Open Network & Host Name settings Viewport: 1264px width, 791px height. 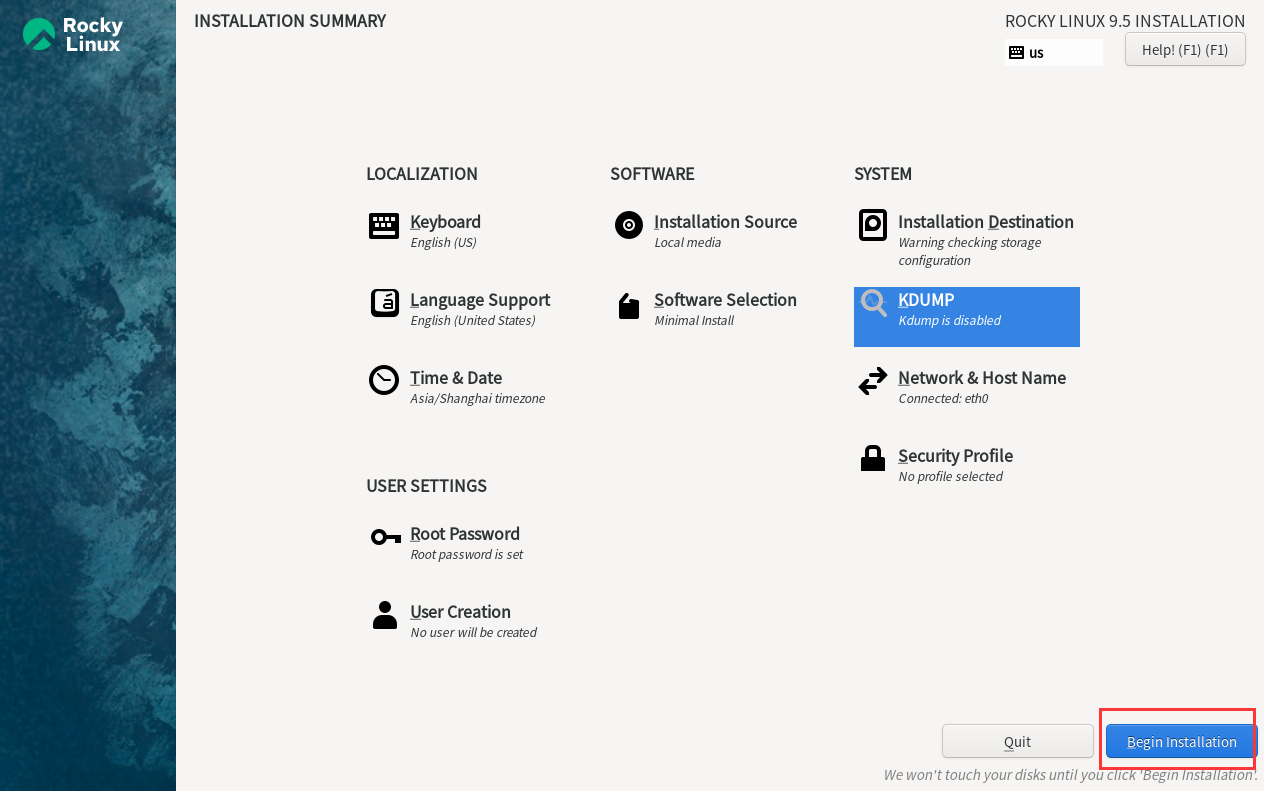coord(981,378)
